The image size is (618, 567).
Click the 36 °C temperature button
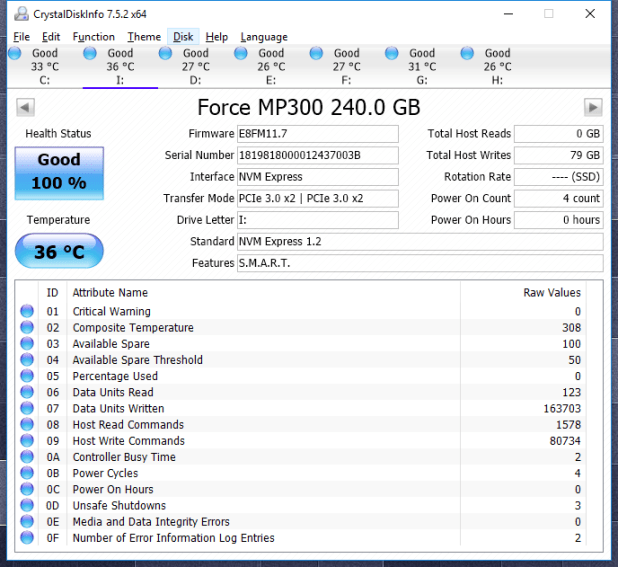coord(59,251)
